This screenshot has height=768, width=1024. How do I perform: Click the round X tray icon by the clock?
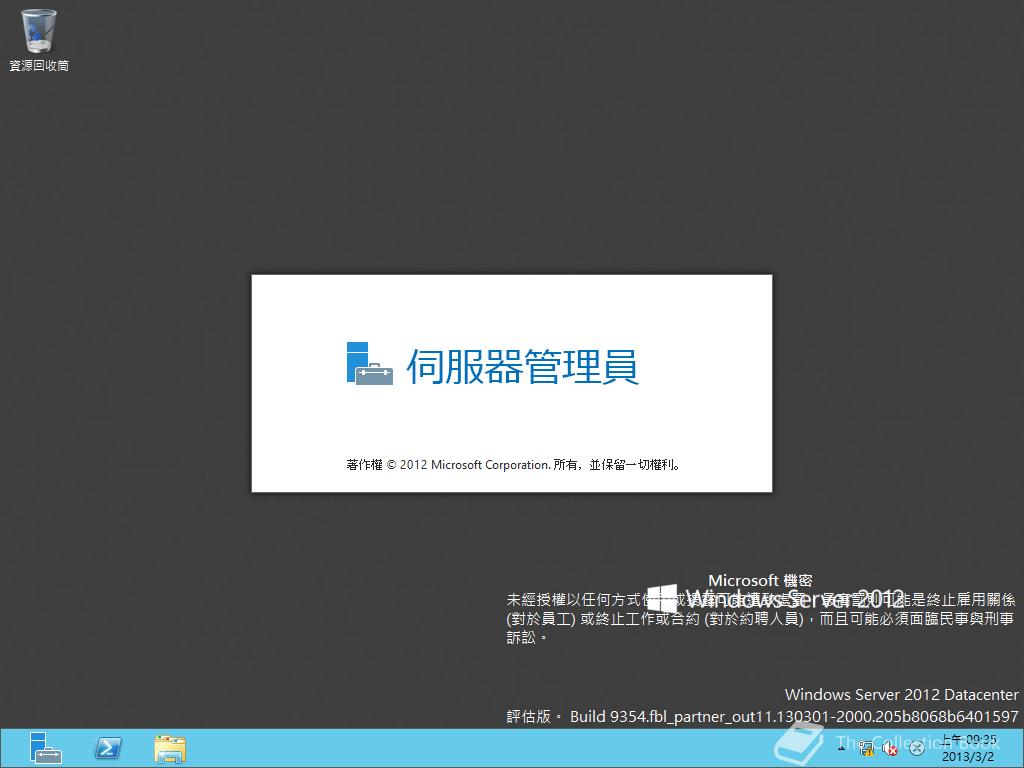917,748
